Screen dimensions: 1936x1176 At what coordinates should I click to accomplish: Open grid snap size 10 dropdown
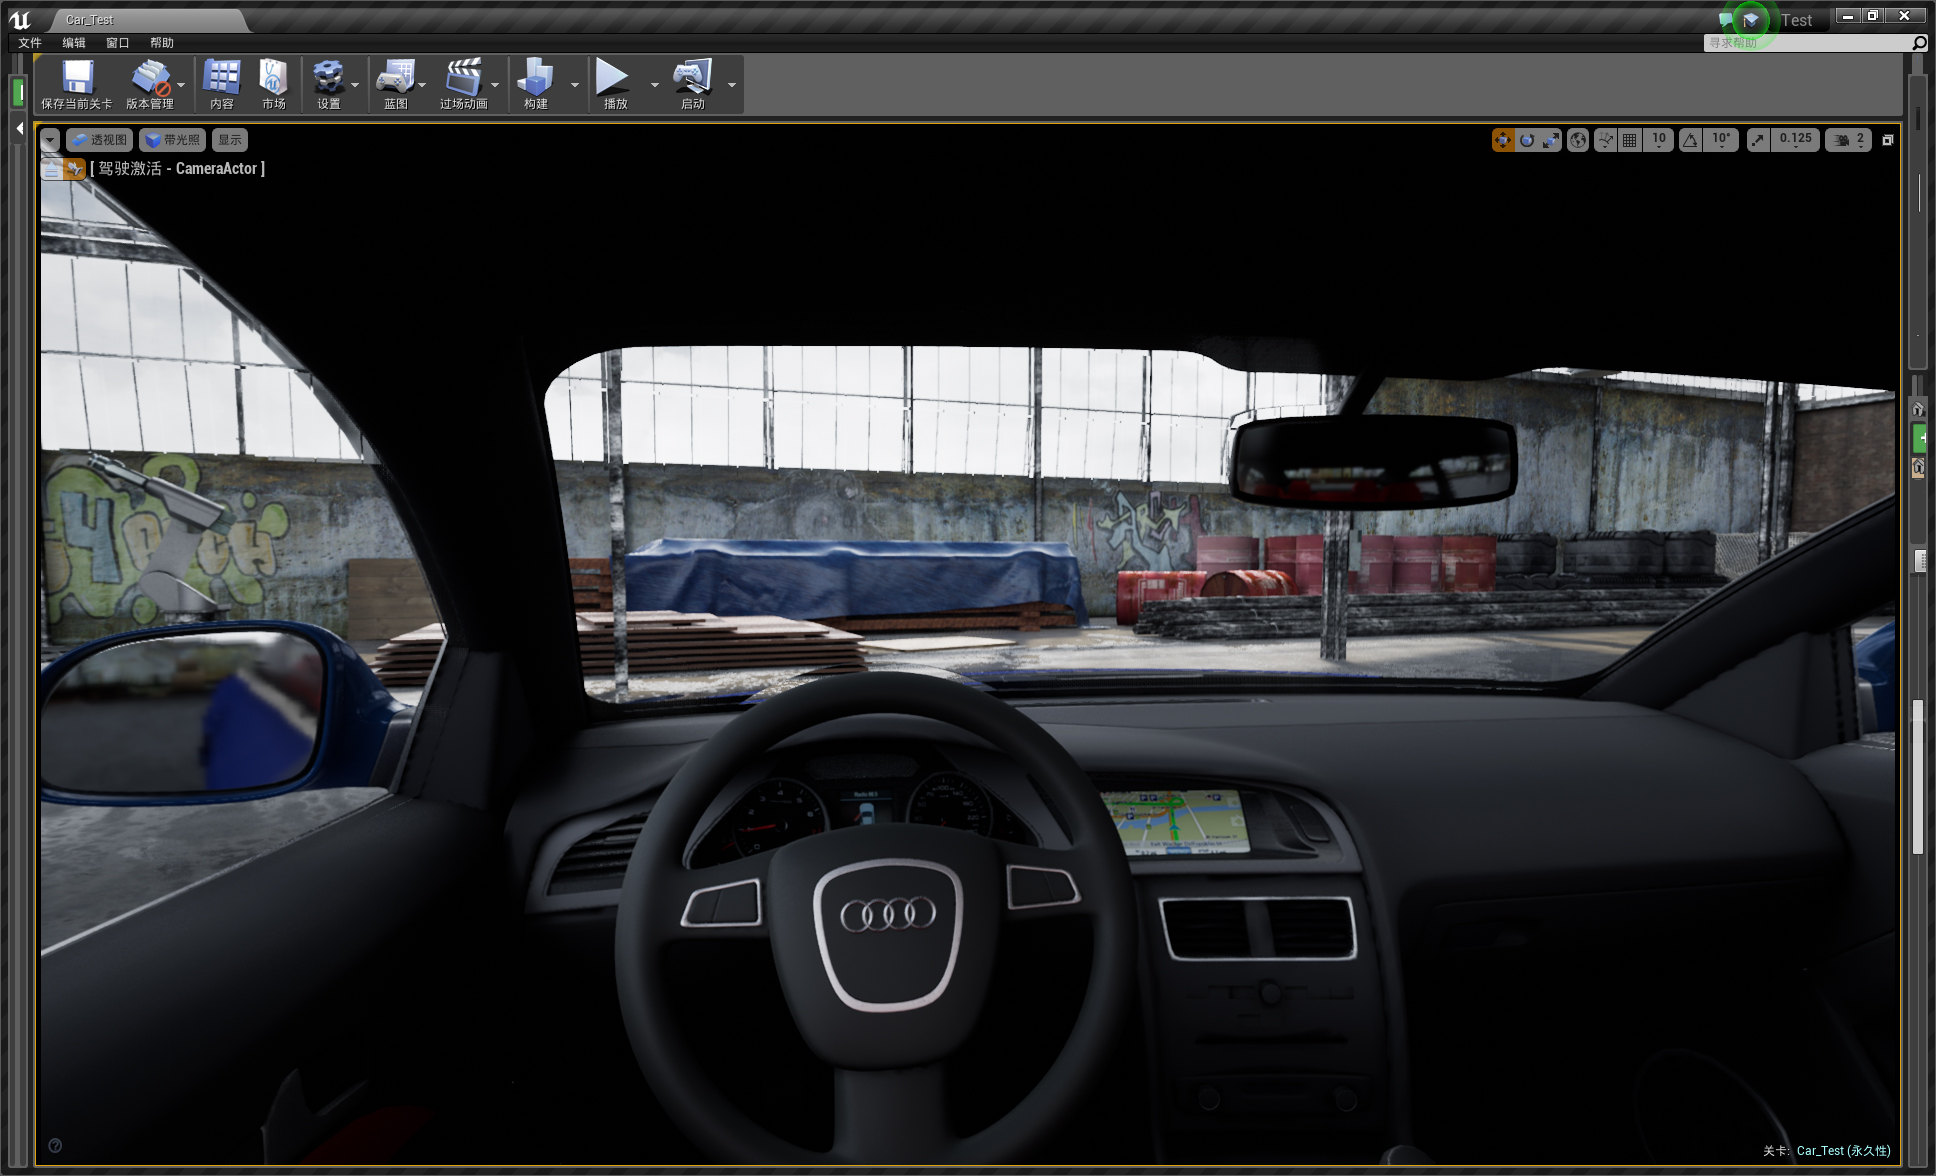pos(1659,140)
